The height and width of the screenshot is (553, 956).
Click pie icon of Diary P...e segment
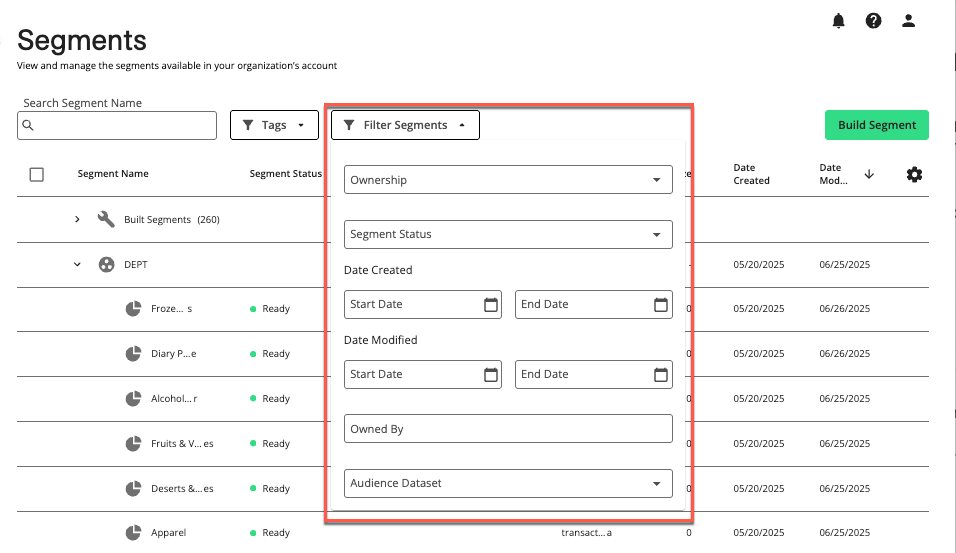click(x=134, y=354)
